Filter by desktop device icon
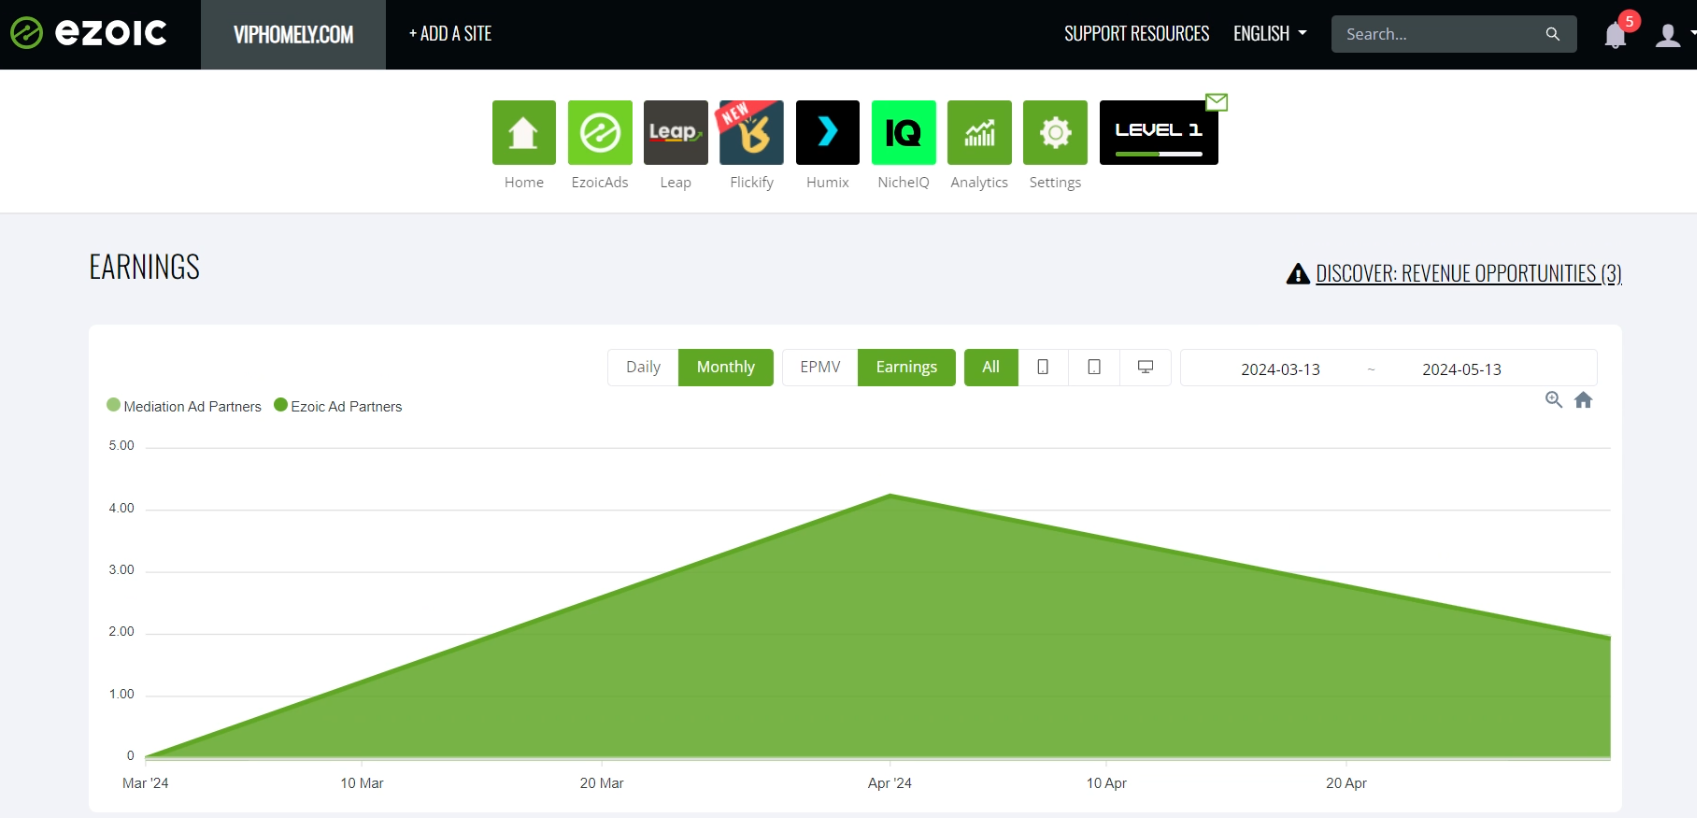 (1145, 367)
